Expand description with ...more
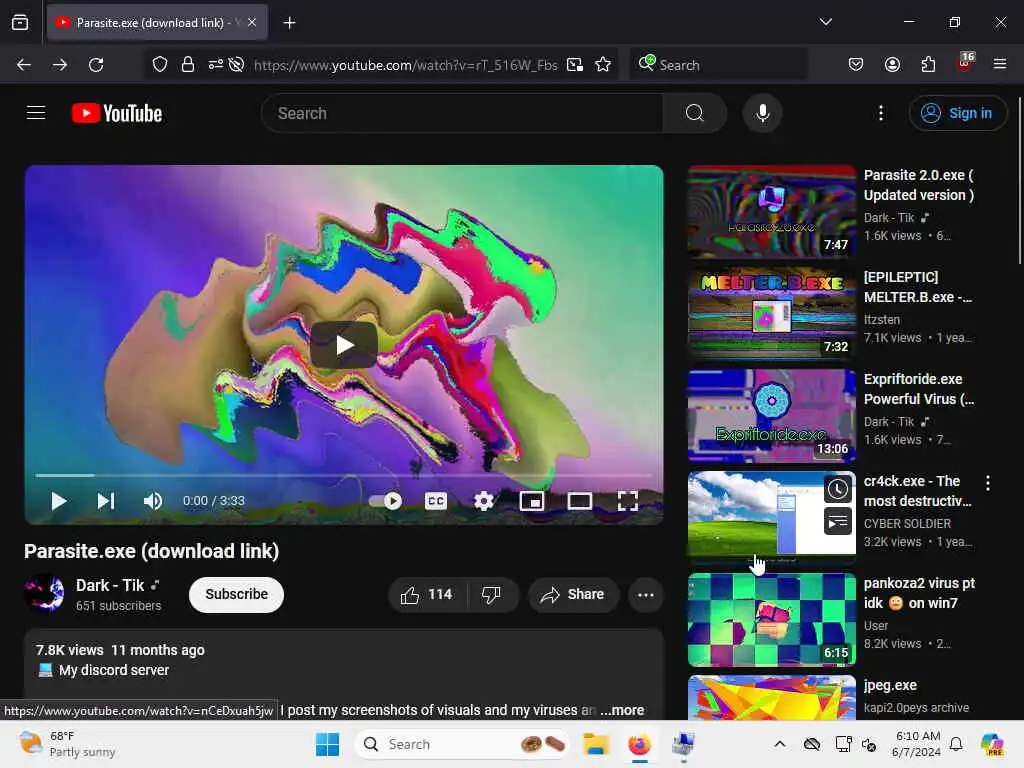Viewport: 1024px width, 768px height. [x=623, y=710]
